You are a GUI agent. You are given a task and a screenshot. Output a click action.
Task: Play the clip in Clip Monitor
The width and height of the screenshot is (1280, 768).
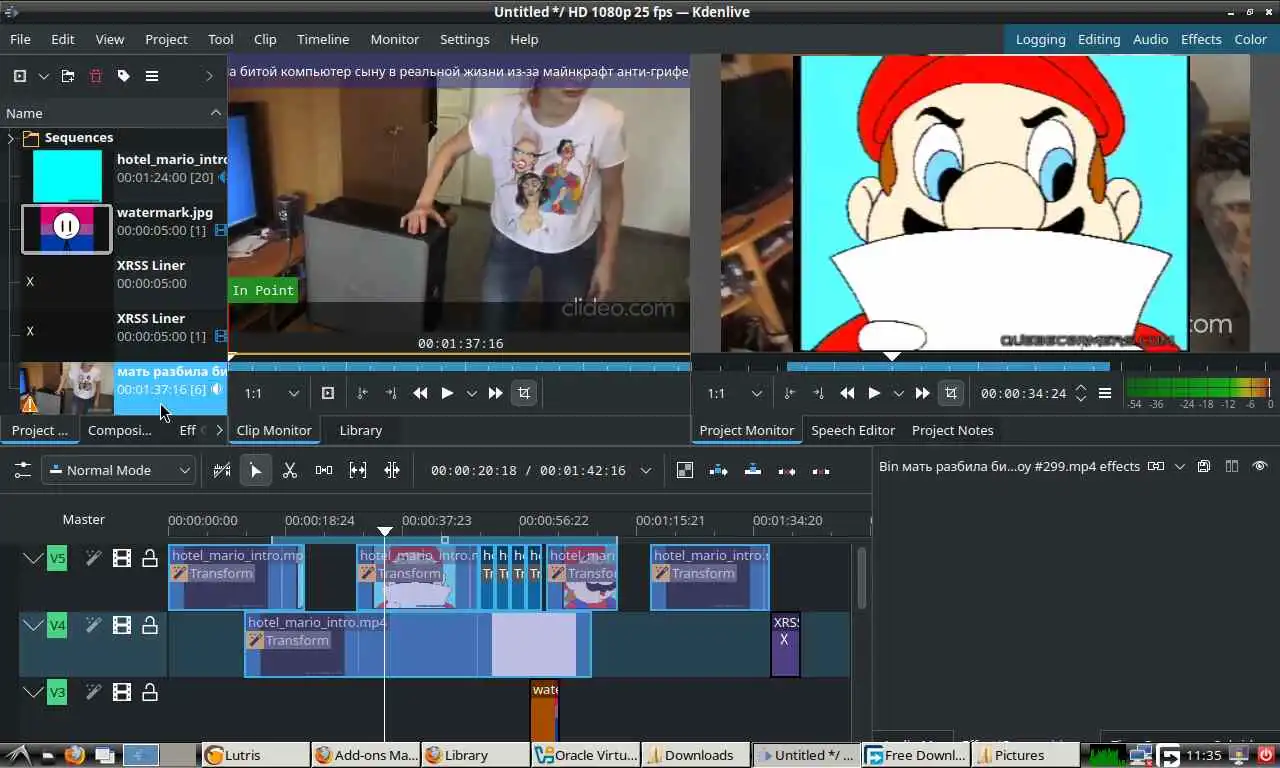pyautogui.click(x=447, y=394)
